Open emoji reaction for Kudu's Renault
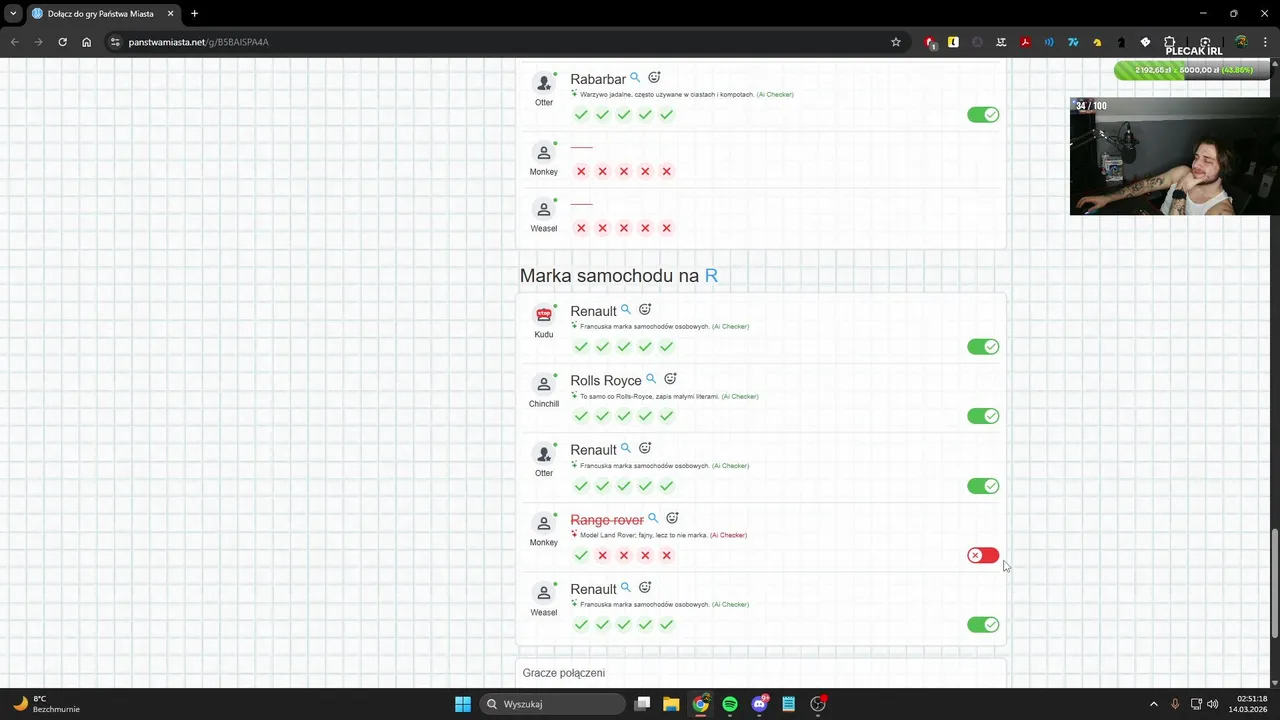The image size is (1280, 720). click(x=645, y=309)
